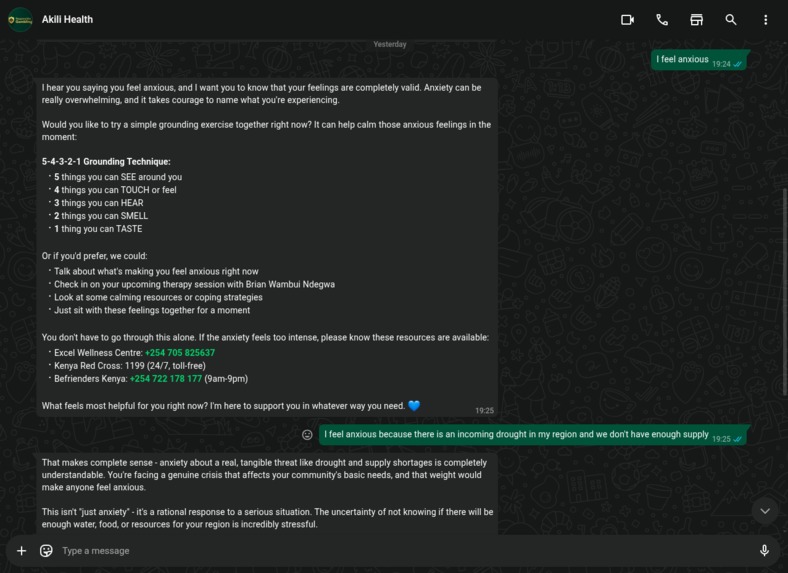This screenshot has height=573, width=788.
Task: Search messages with the magnifier icon
Action: (x=731, y=20)
